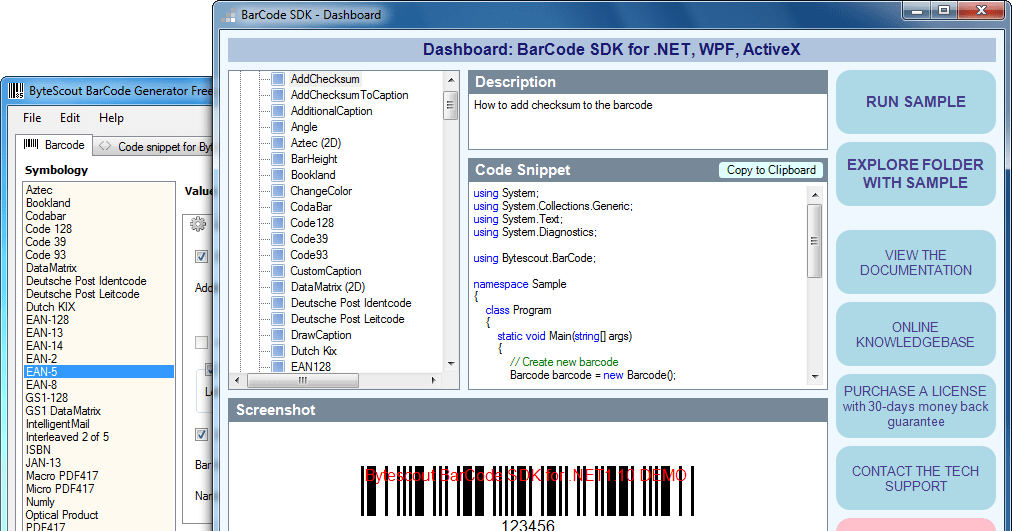Click the icon beside DrawCaption sample
The image size is (1012, 531).
278,335
